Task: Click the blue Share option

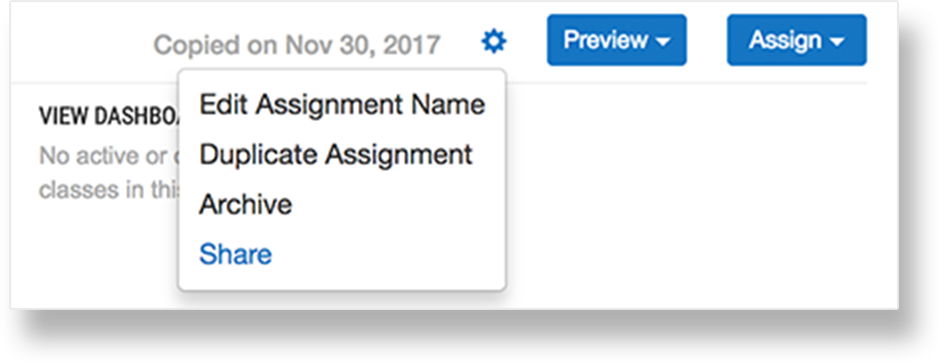Action: (x=236, y=255)
